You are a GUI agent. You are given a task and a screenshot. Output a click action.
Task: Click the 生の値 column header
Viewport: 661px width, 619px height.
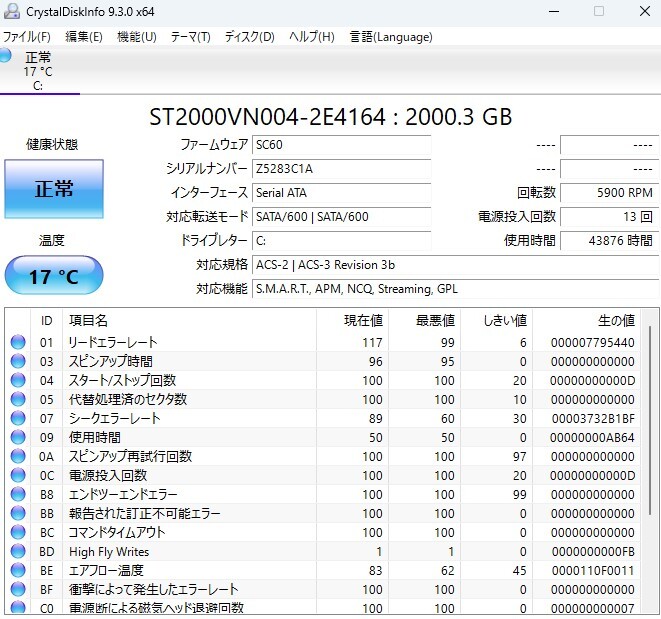point(586,321)
